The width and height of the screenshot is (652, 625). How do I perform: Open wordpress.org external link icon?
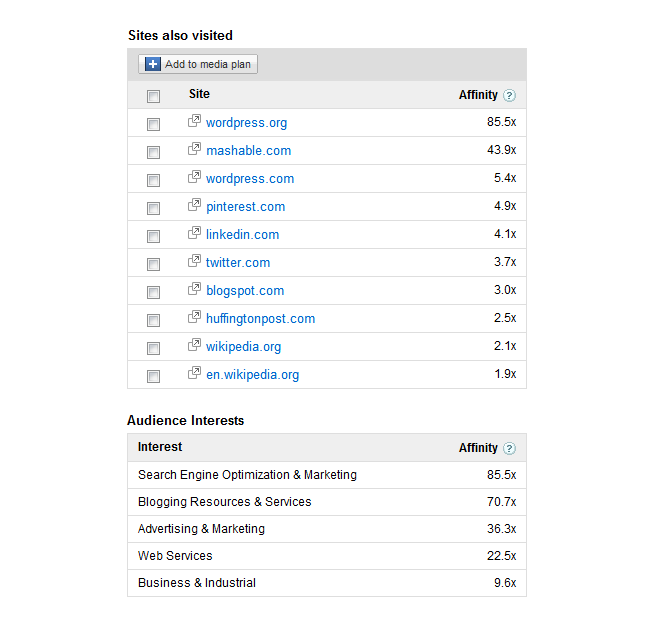click(x=194, y=121)
